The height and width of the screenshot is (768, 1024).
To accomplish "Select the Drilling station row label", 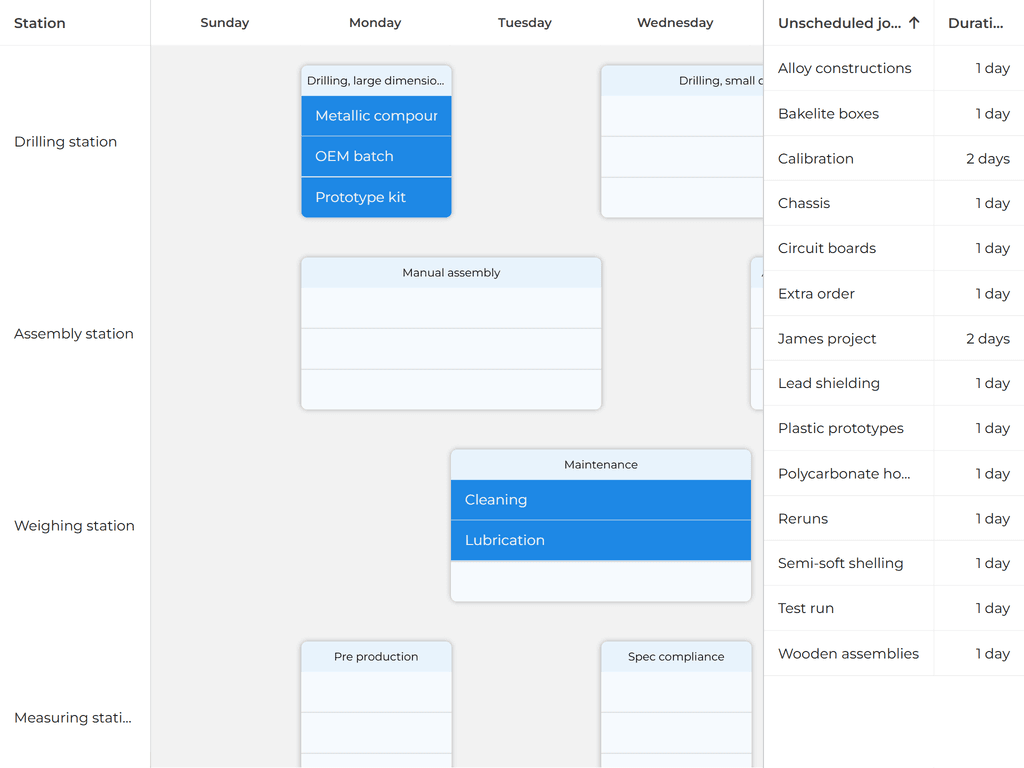I will click(65, 141).
